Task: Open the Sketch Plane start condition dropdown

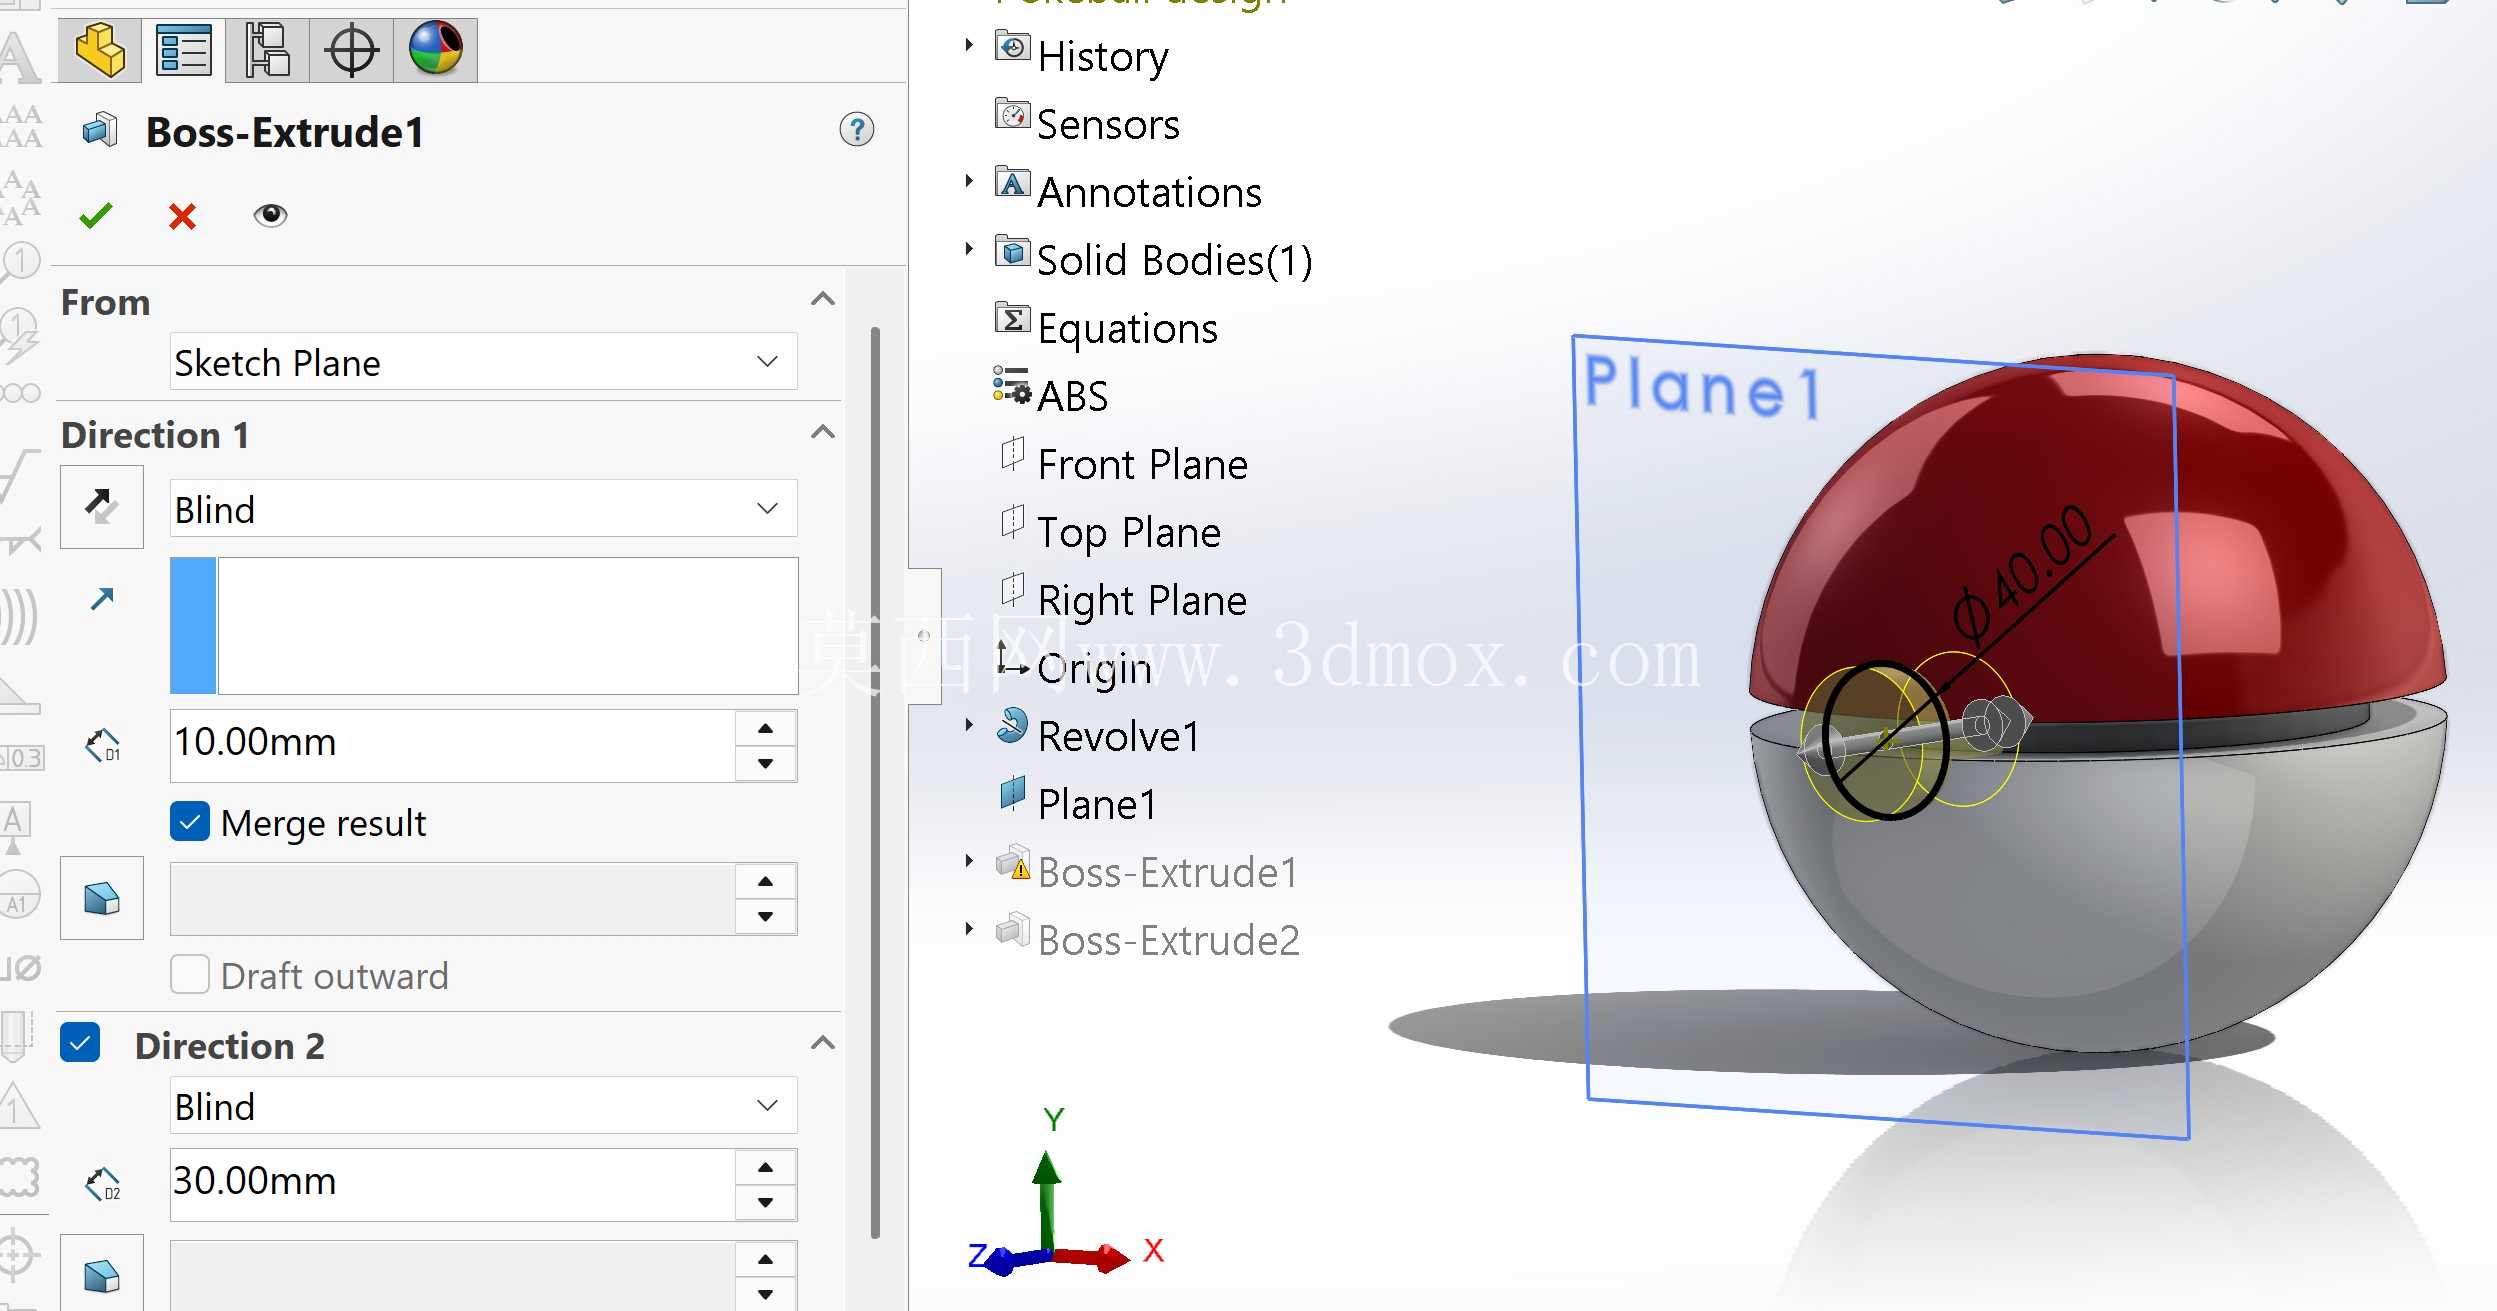Action: 484,362
